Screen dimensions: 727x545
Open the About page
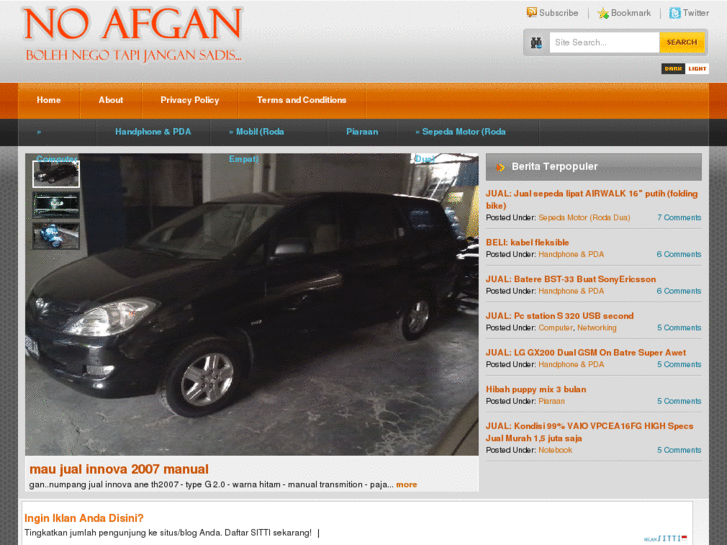tap(111, 100)
